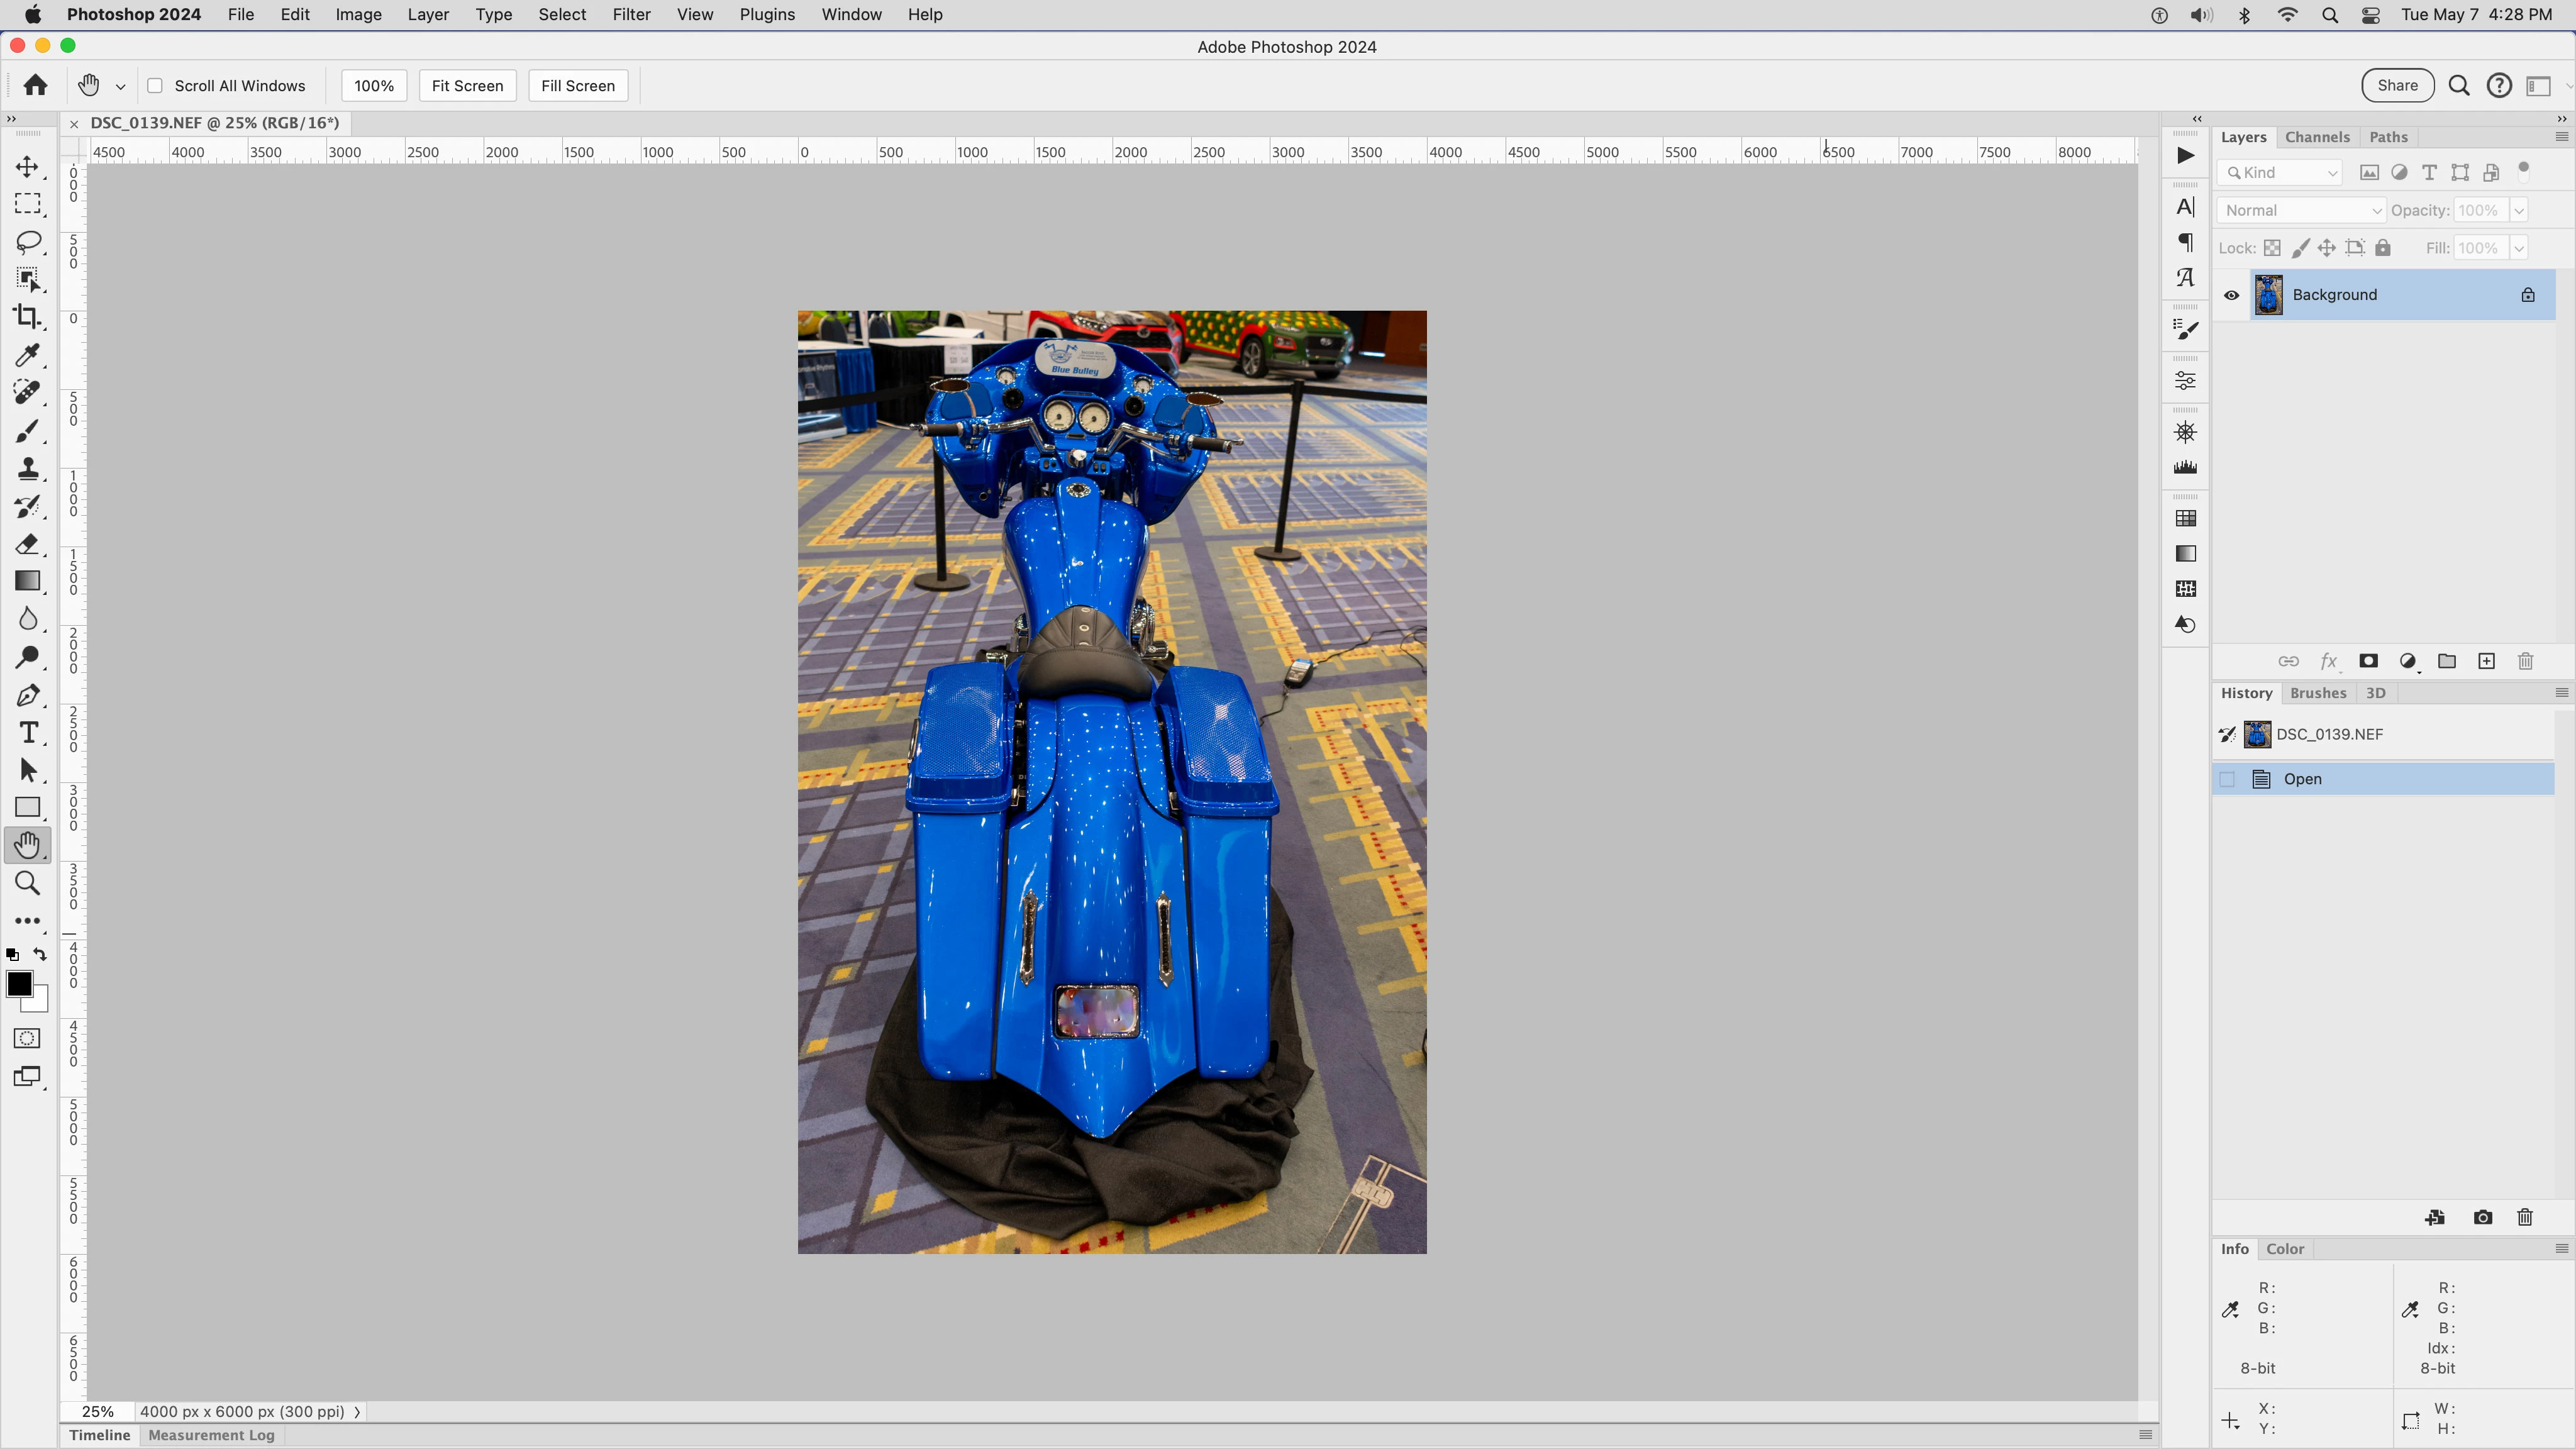Hide the Background layer visibility
The image size is (2576, 1449).
(2231, 295)
